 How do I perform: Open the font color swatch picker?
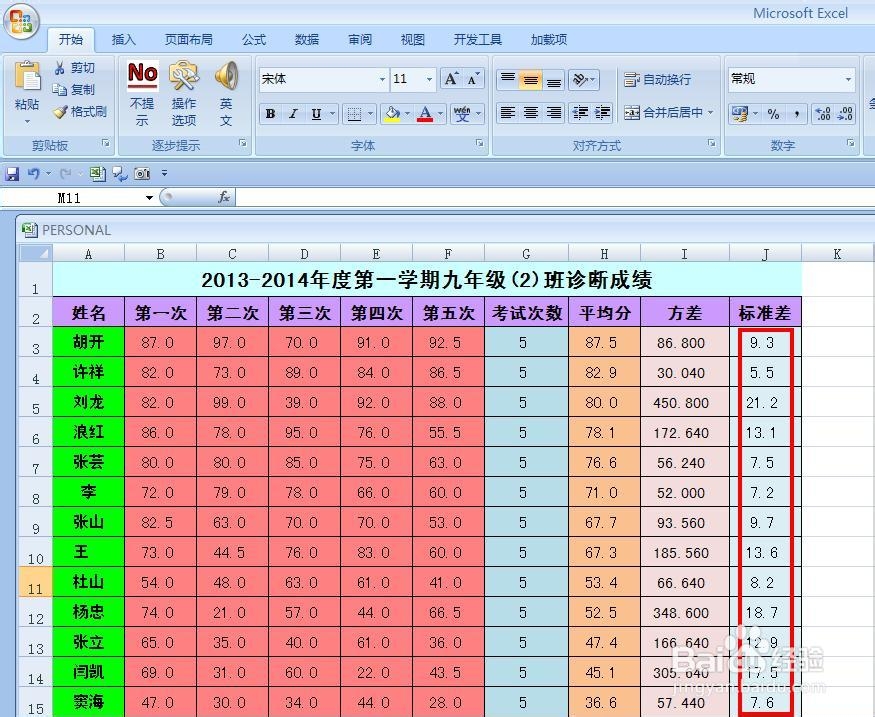(425, 113)
